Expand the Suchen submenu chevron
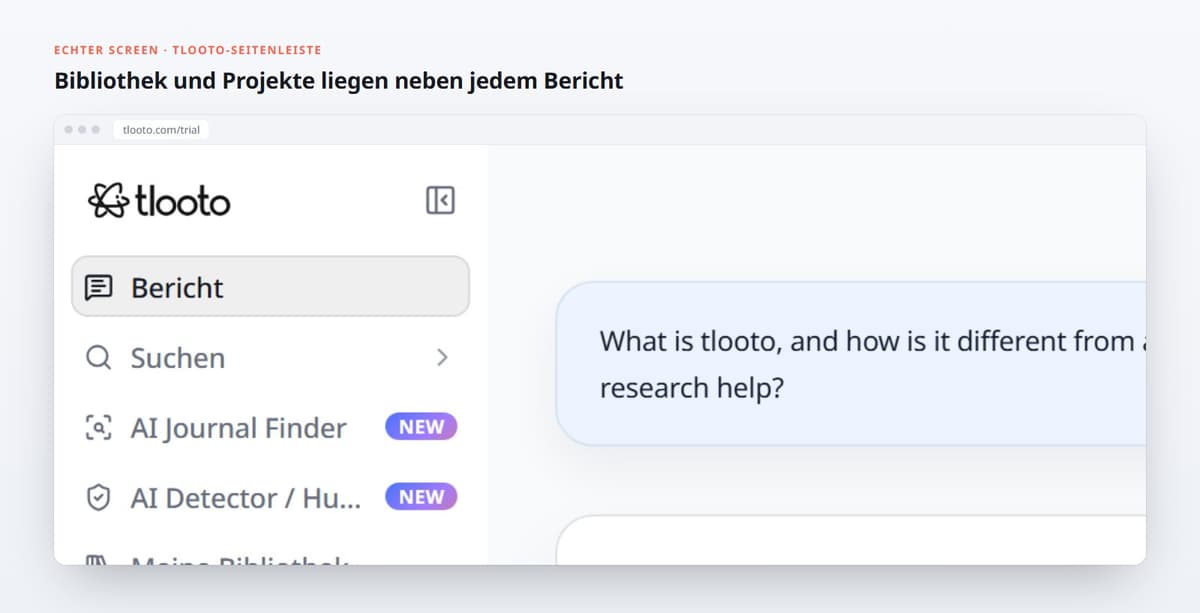This screenshot has height=613, width=1200. point(442,357)
